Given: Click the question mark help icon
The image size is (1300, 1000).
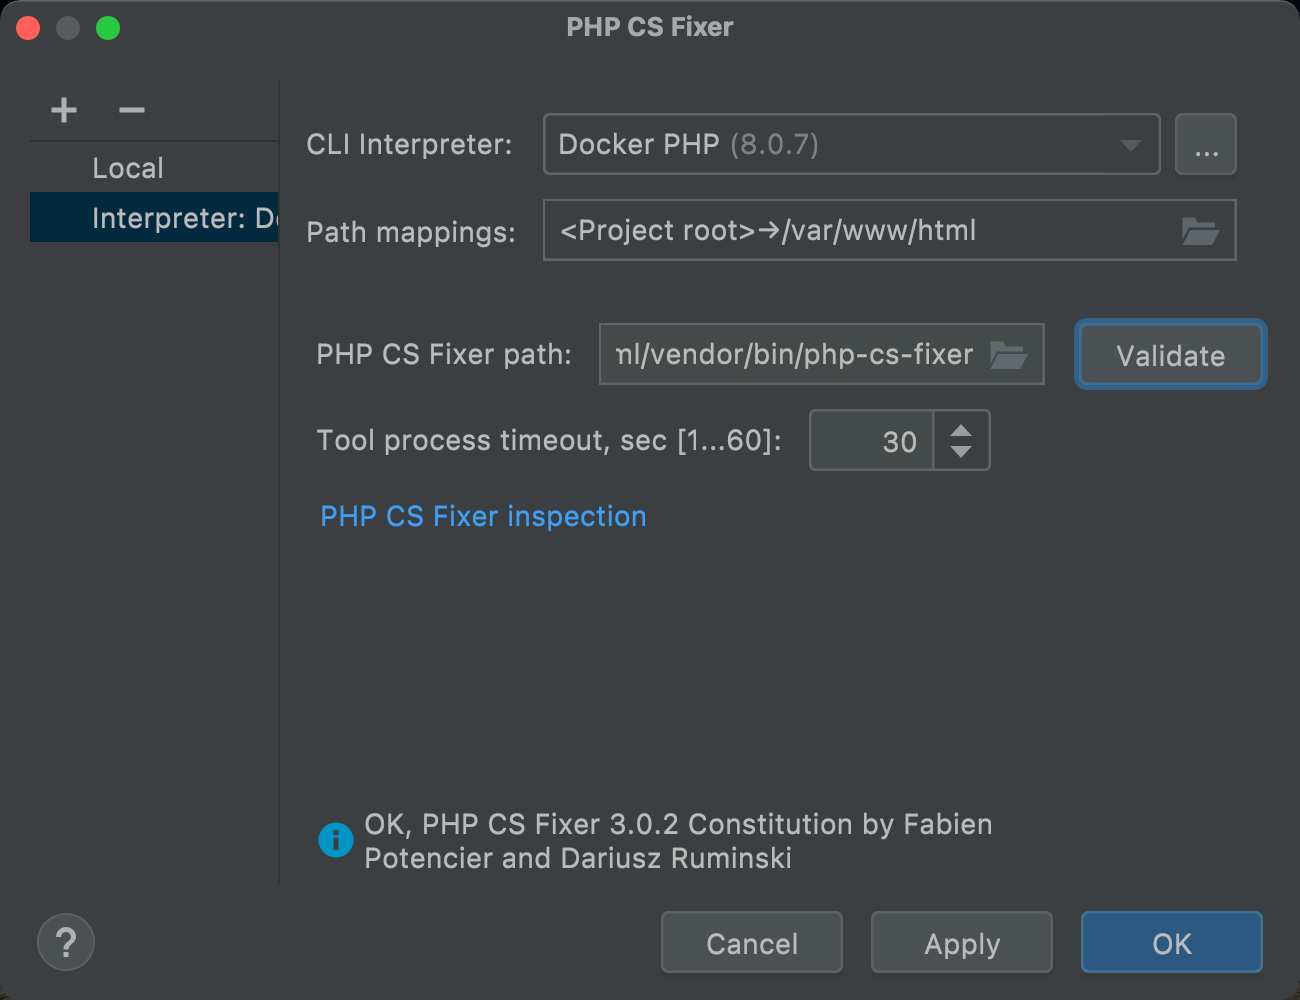Looking at the screenshot, I should (x=66, y=942).
